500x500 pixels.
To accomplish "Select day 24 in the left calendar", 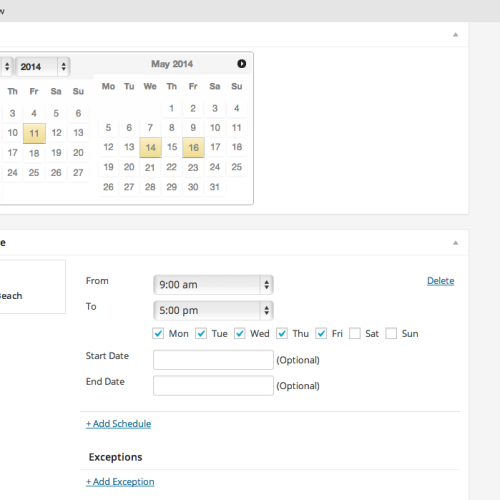I will pyautogui.click(x=12, y=173).
